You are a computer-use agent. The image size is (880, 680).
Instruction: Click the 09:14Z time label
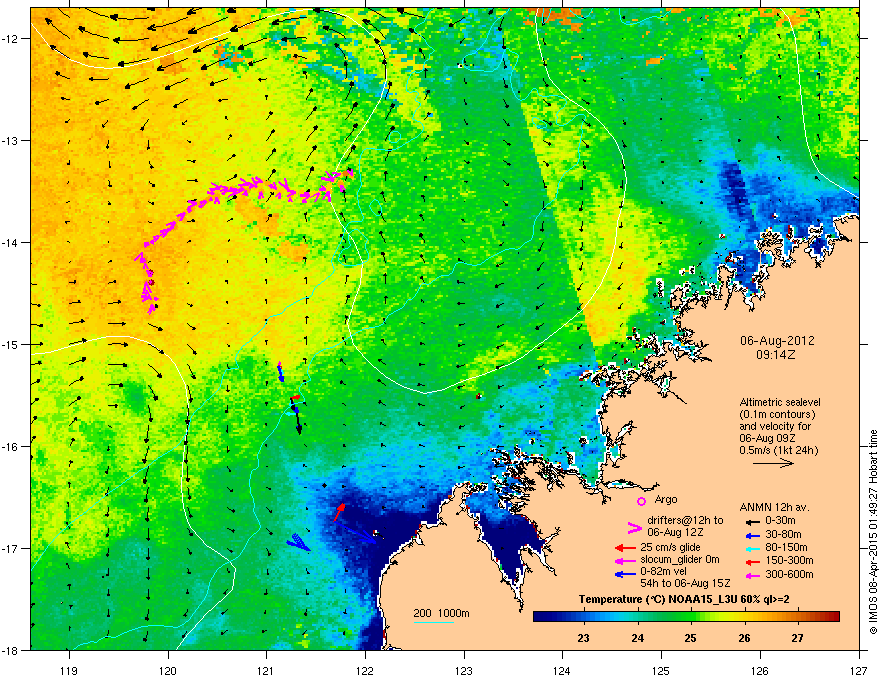click(776, 355)
